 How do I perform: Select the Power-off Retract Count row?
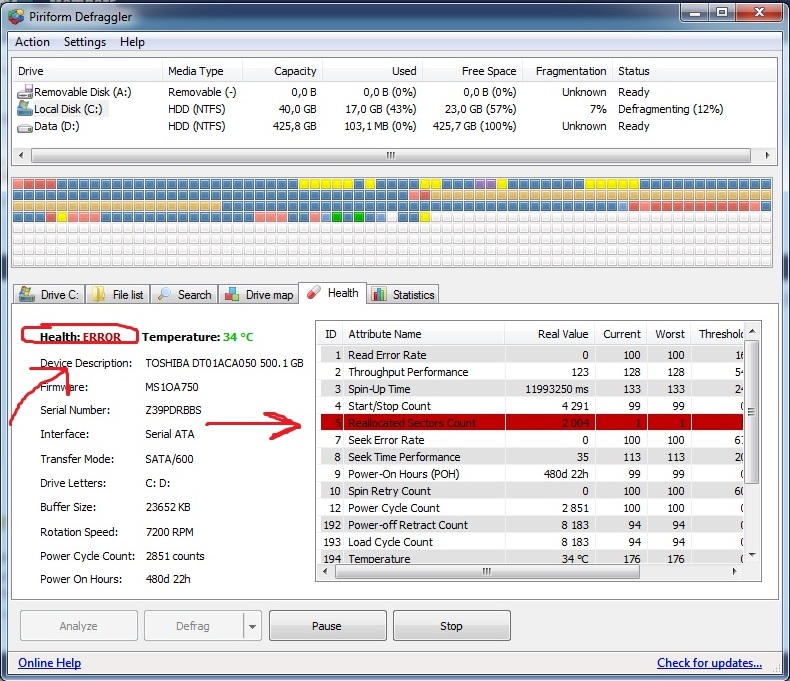pos(532,525)
